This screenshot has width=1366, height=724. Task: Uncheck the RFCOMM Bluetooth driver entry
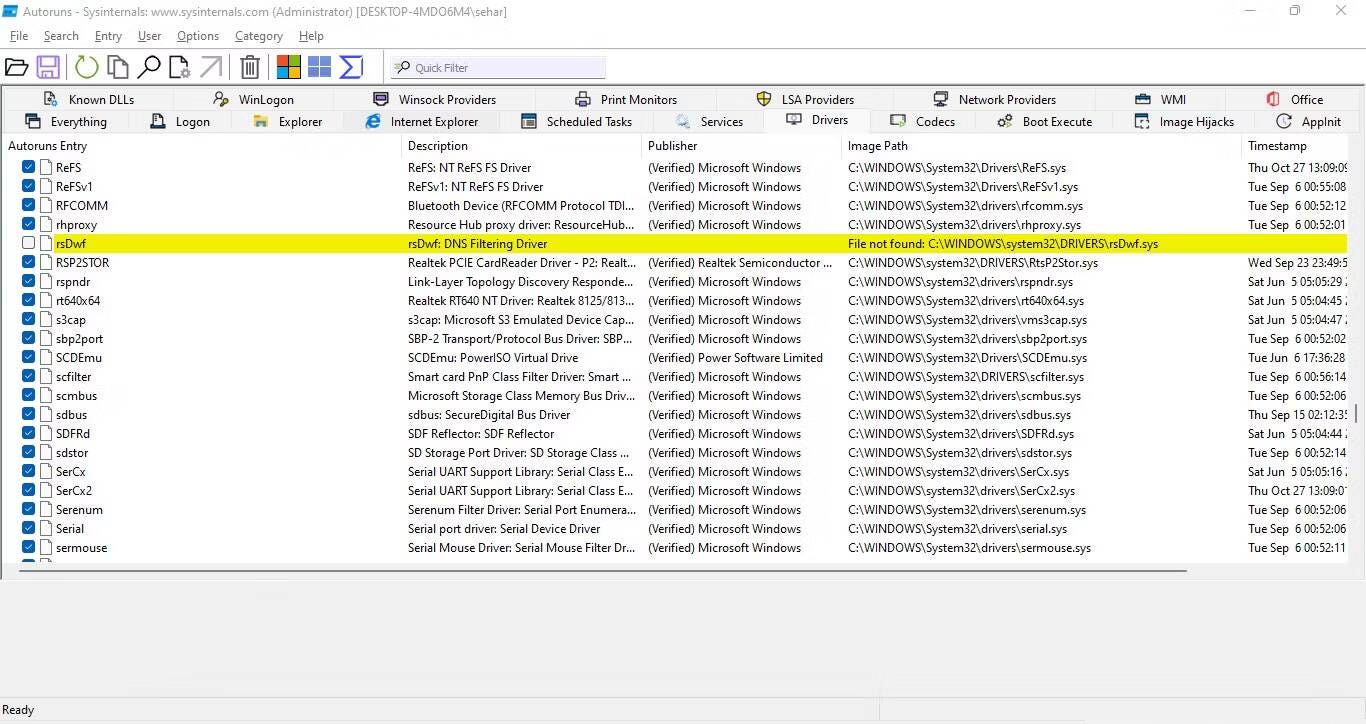27,205
